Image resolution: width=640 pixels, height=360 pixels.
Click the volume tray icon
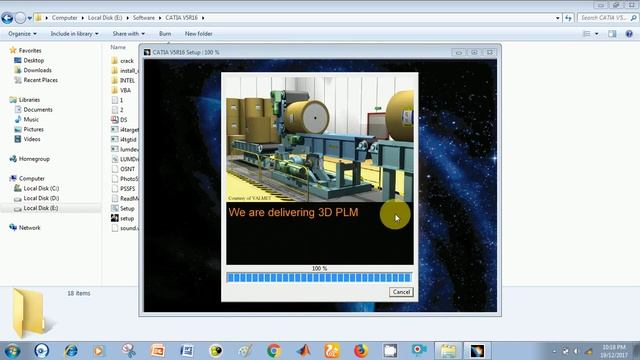coord(576,351)
